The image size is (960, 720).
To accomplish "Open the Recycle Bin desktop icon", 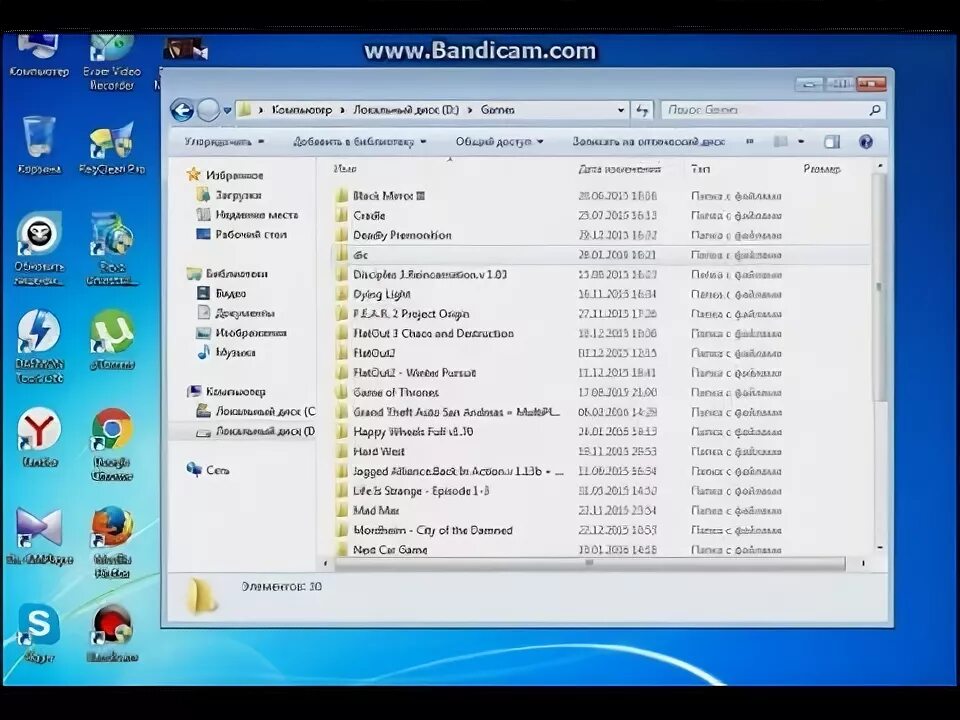I will point(39,144).
